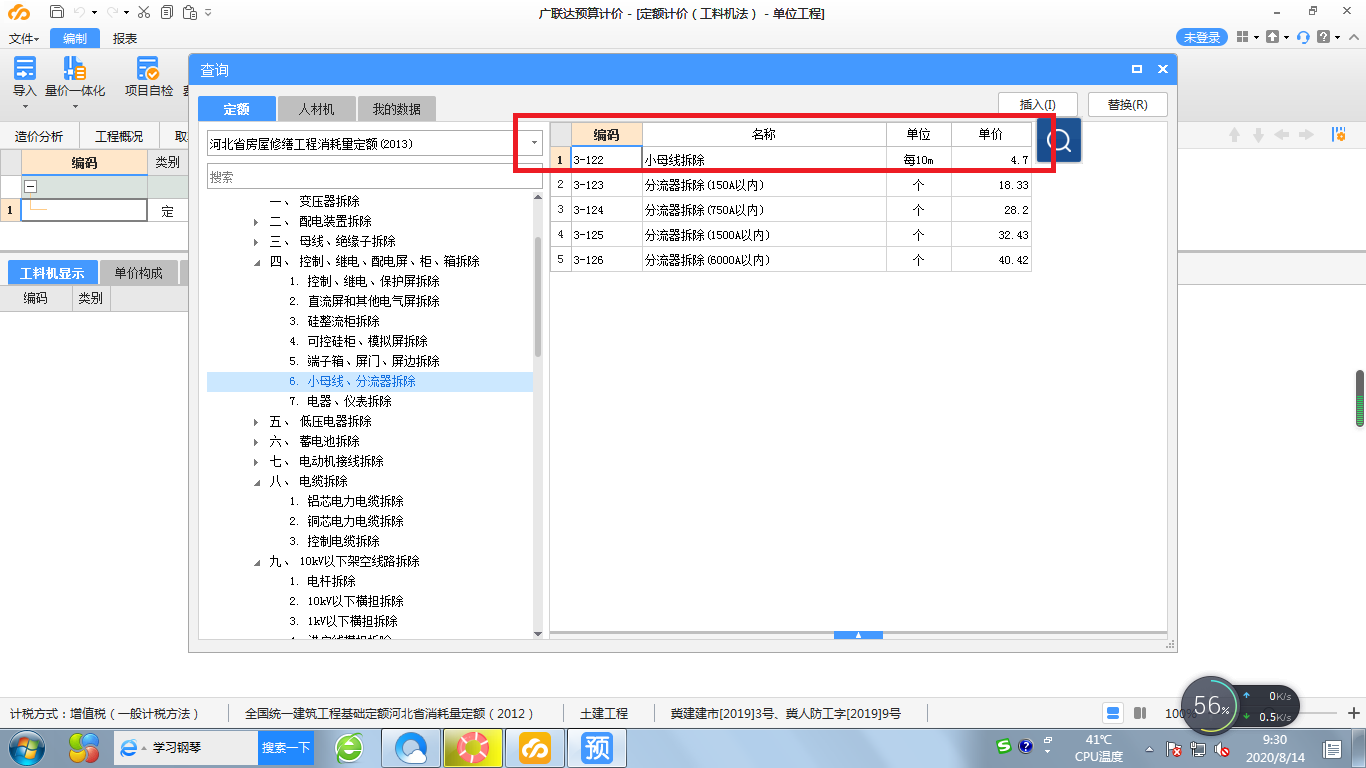Click the 搜索一下 button in the taskbar
The height and width of the screenshot is (768, 1366).
pos(286,747)
